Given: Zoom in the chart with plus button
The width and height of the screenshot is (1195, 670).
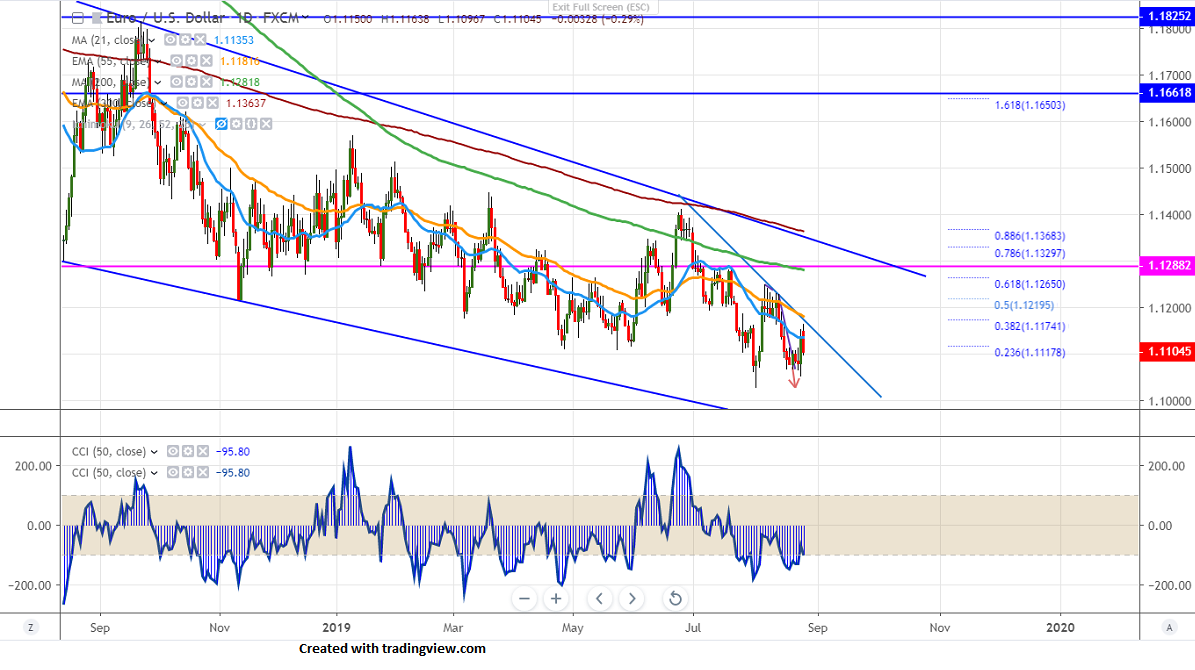Looking at the screenshot, I should [x=556, y=599].
